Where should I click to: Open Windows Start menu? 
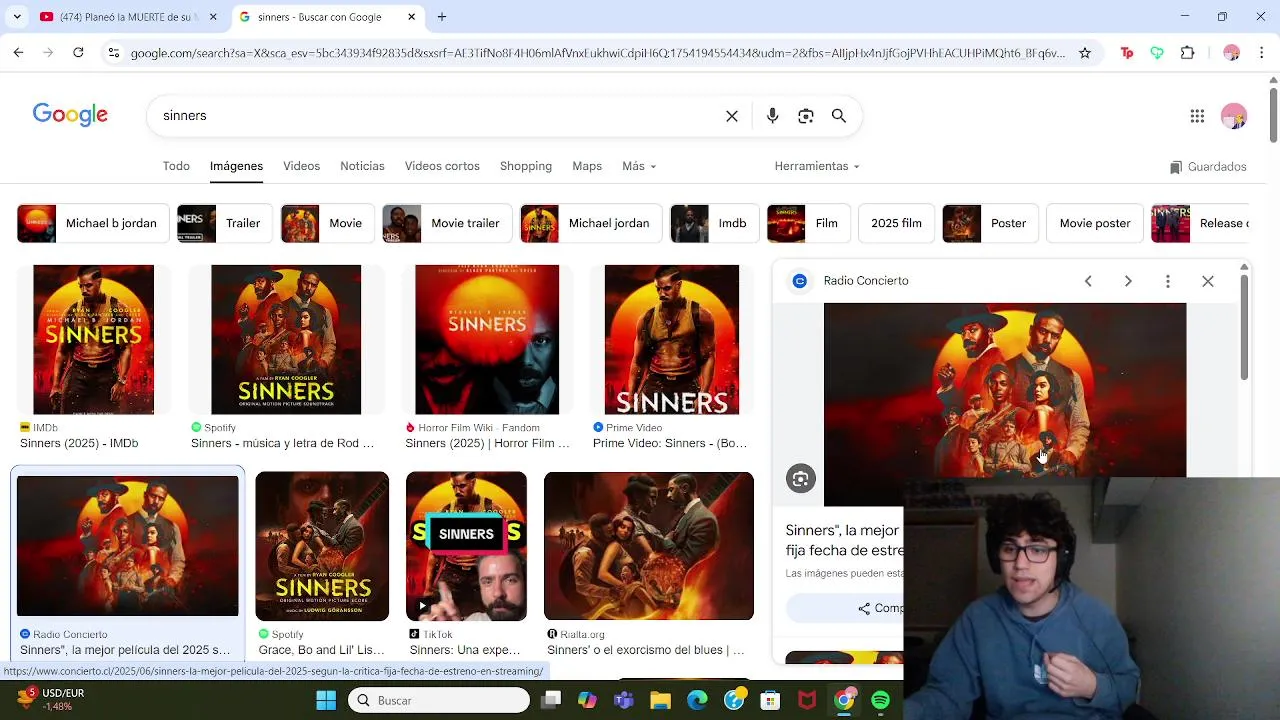(326, 700)
